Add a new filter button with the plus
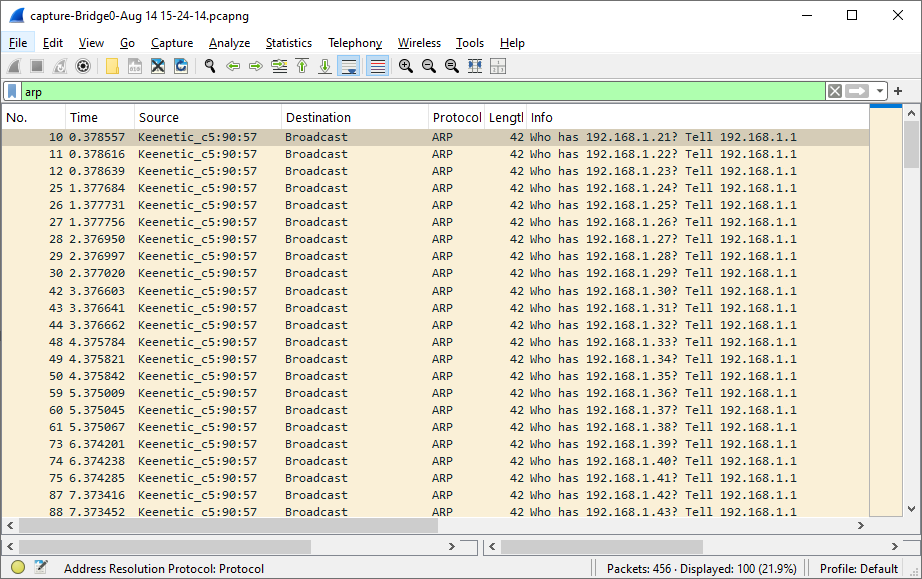922x579 pixels. (x=897, y=91)
